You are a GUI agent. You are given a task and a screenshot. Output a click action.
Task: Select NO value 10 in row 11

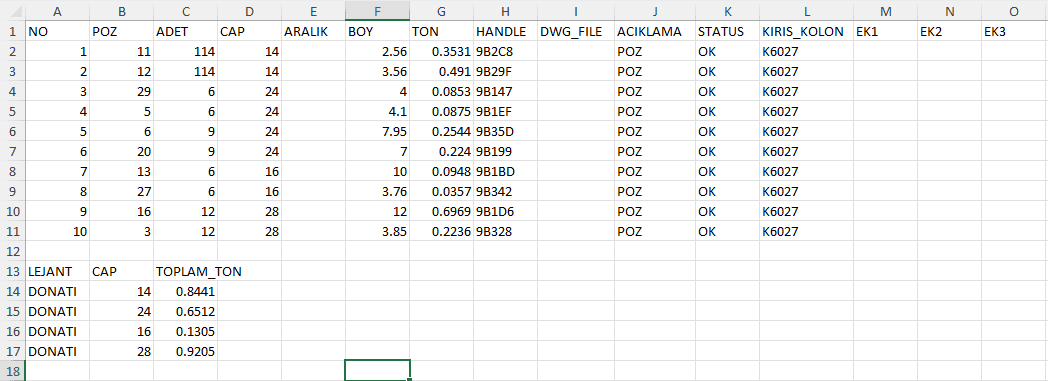point(57,232)
